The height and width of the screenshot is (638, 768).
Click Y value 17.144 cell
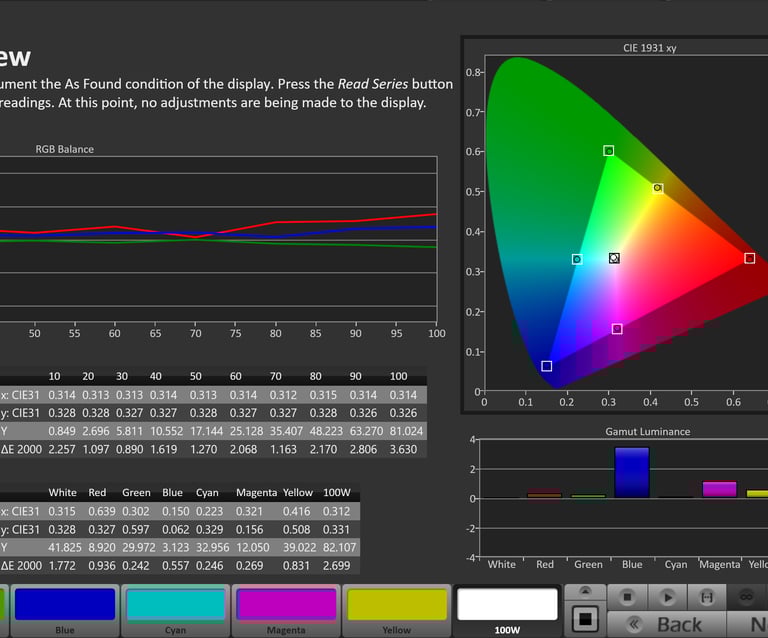[x=206, y=431]
